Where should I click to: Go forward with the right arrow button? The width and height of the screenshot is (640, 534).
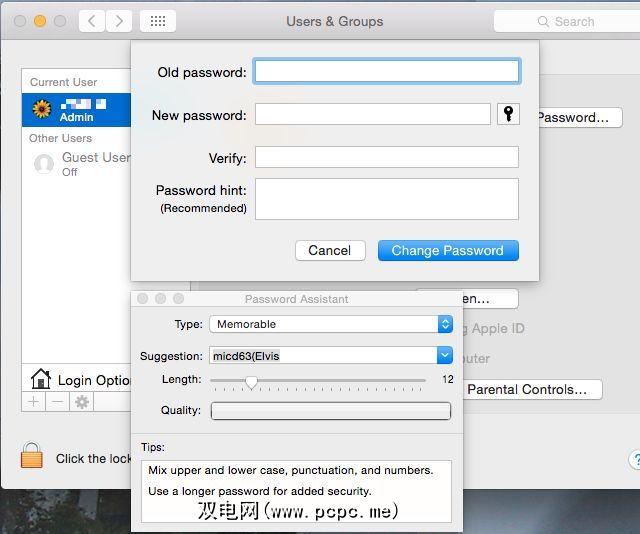click(x=119, y=21)
